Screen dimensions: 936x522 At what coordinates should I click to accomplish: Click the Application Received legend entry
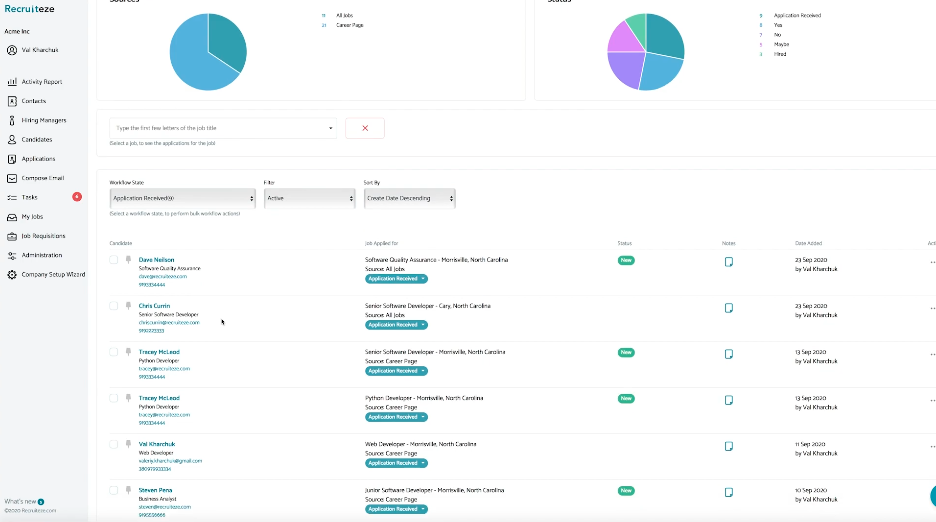[797, 16]
